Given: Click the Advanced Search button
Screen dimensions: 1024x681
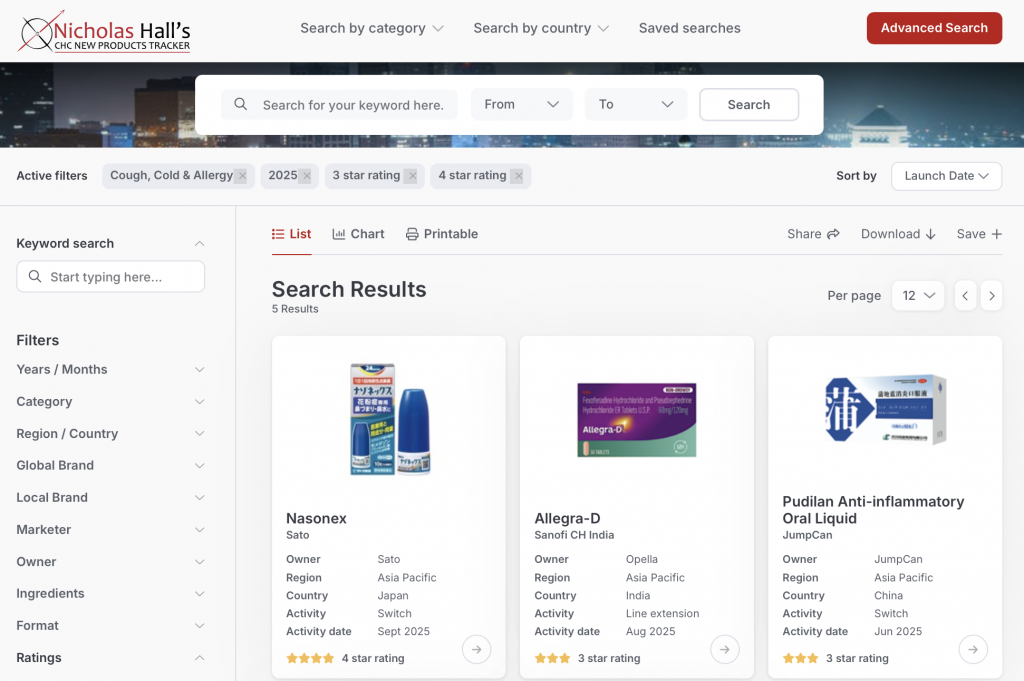Looking at the screenshot, I should coord(934,28).
